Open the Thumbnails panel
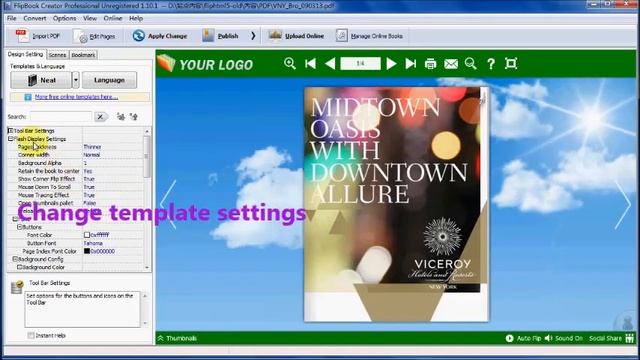This screenshot has width=640, height=360. (x=178, y=338)
